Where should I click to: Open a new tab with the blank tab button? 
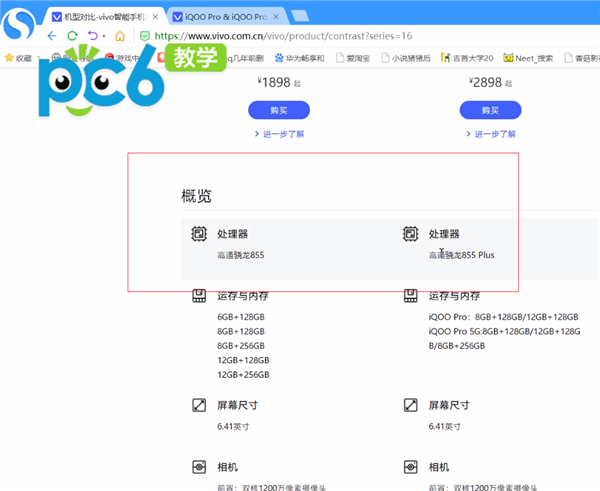coord(300,16)
